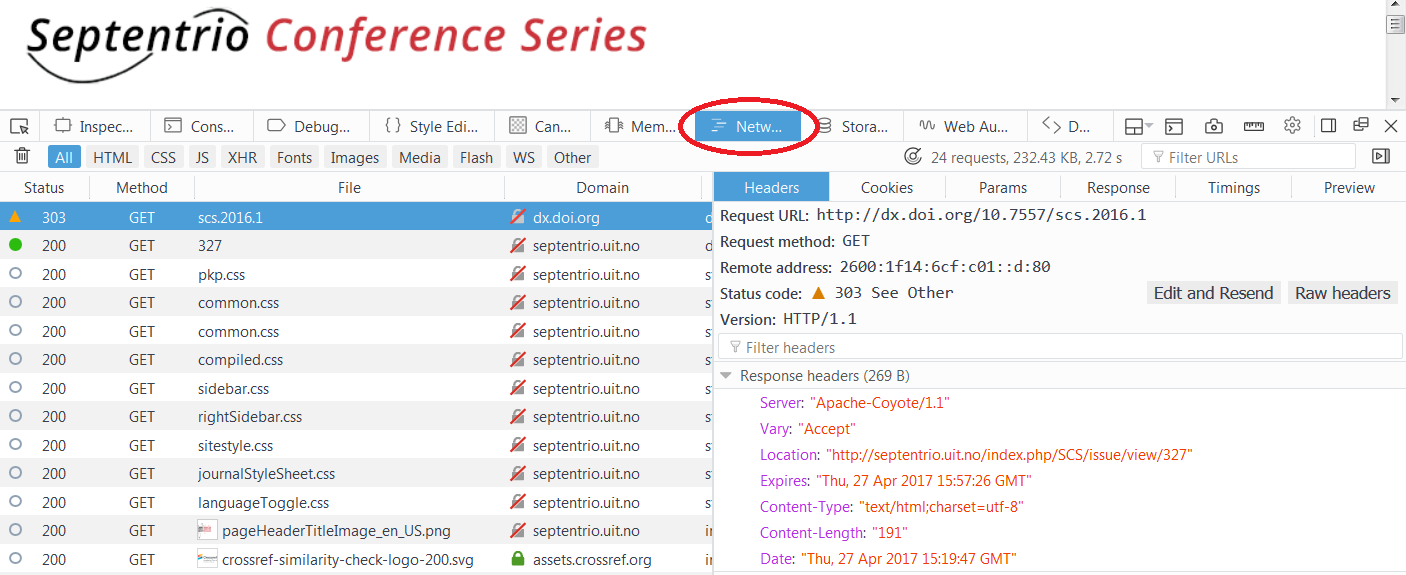
Task: Switch to the Console tab
Action: (x=201, y=126)
